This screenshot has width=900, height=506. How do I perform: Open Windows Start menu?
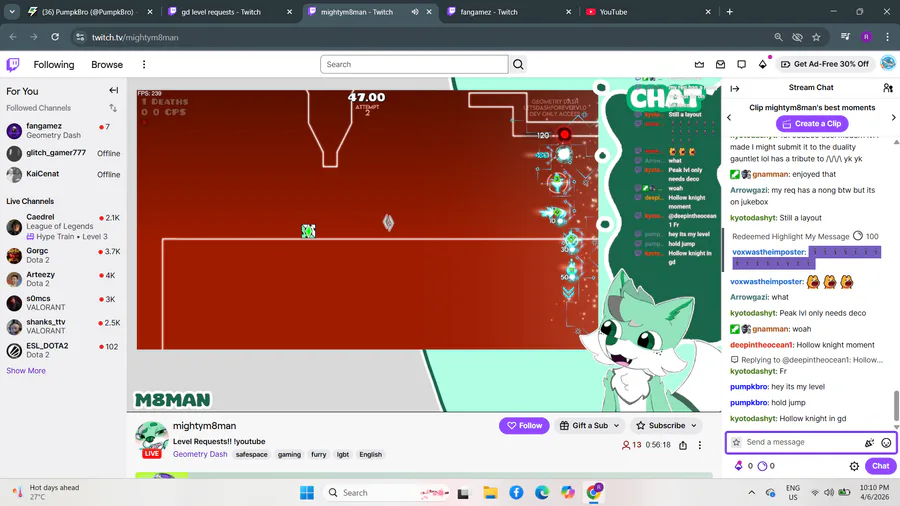(x=307, y=493)
